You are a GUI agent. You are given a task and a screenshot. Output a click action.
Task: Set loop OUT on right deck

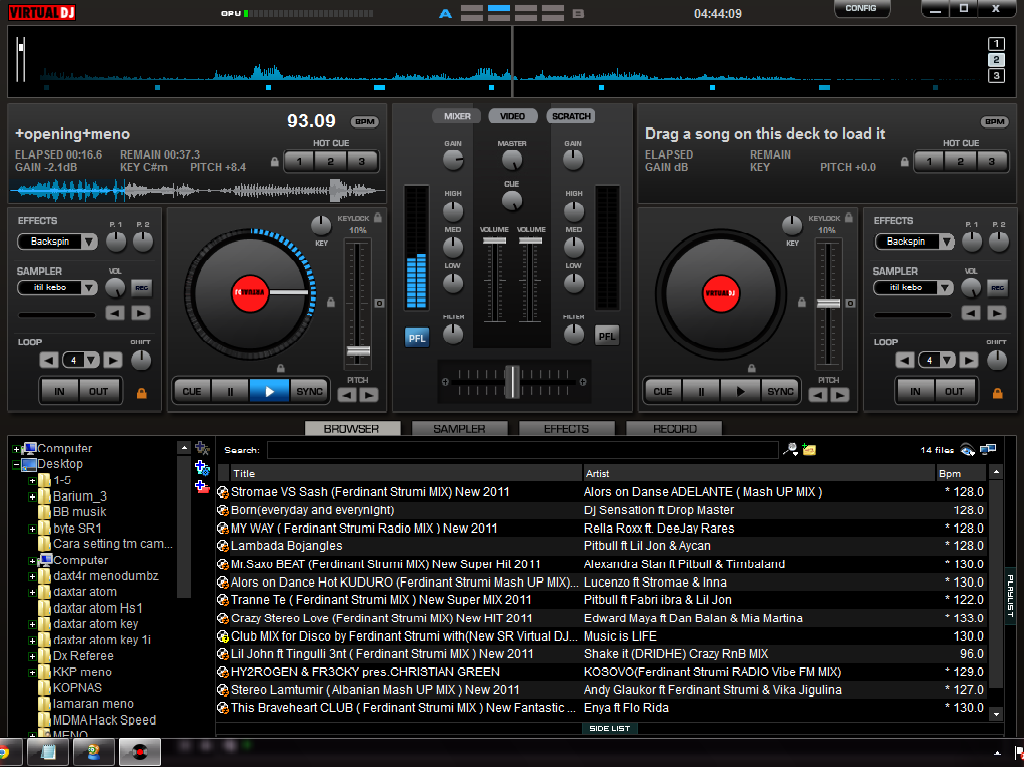click(954, 391)
